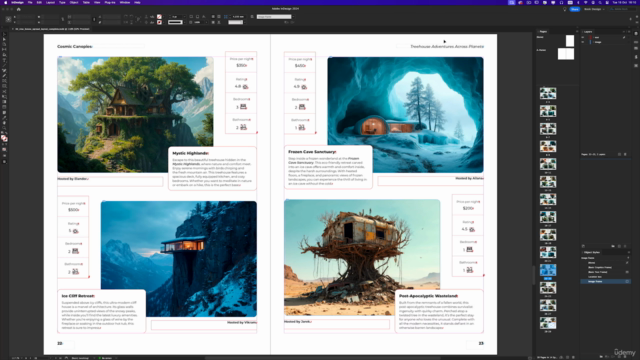Delete the selected layer using trash icon

coord(625,154)
